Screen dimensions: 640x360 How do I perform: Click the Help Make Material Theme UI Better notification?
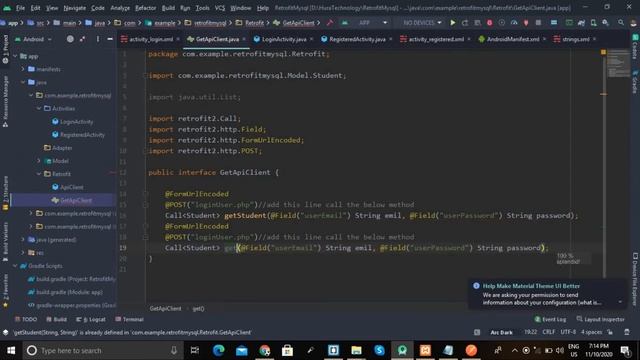pyautogui.click(x=547, y=294)
